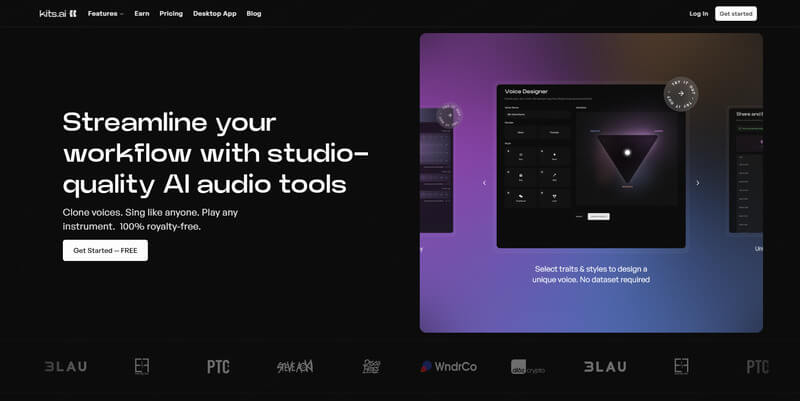Click the 'Clone voices. Sing like anyone' subtitle
The image size is (800, 401).
tap(151, 219)
